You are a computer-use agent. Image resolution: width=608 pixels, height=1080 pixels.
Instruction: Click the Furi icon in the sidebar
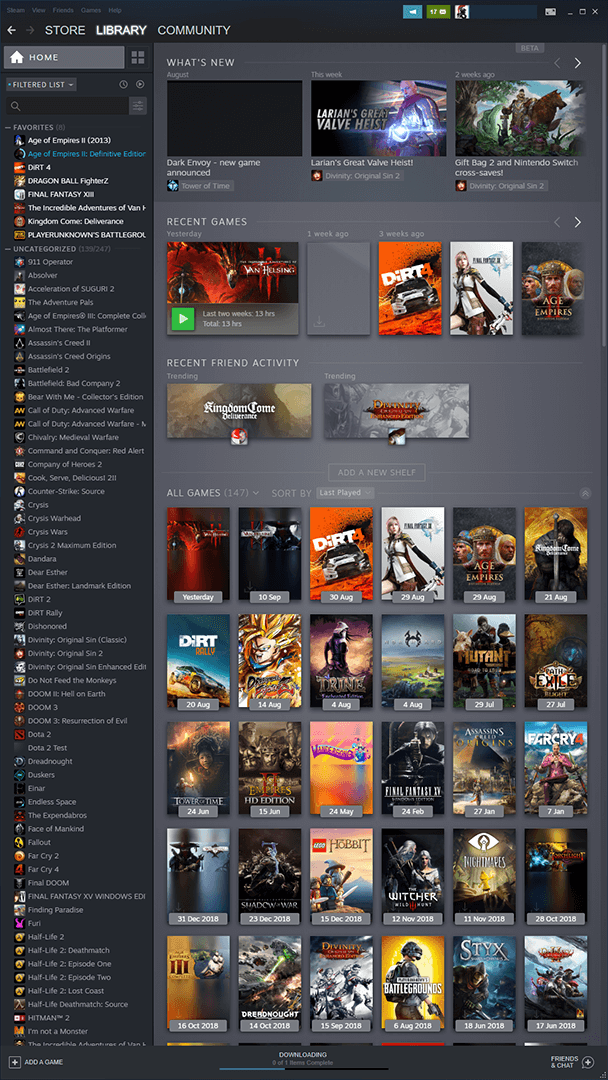coord(20,923)
